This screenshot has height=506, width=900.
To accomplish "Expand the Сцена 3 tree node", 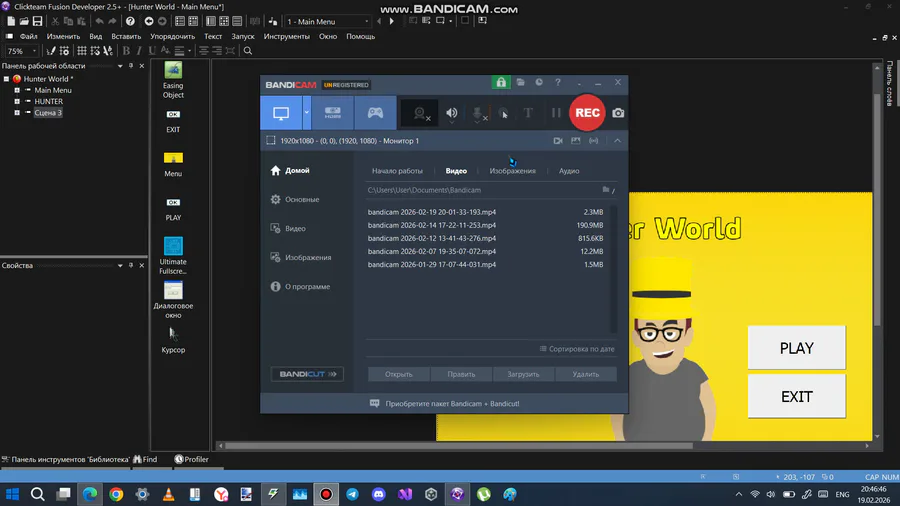I will pyautogui.click(x=17, y=112).
